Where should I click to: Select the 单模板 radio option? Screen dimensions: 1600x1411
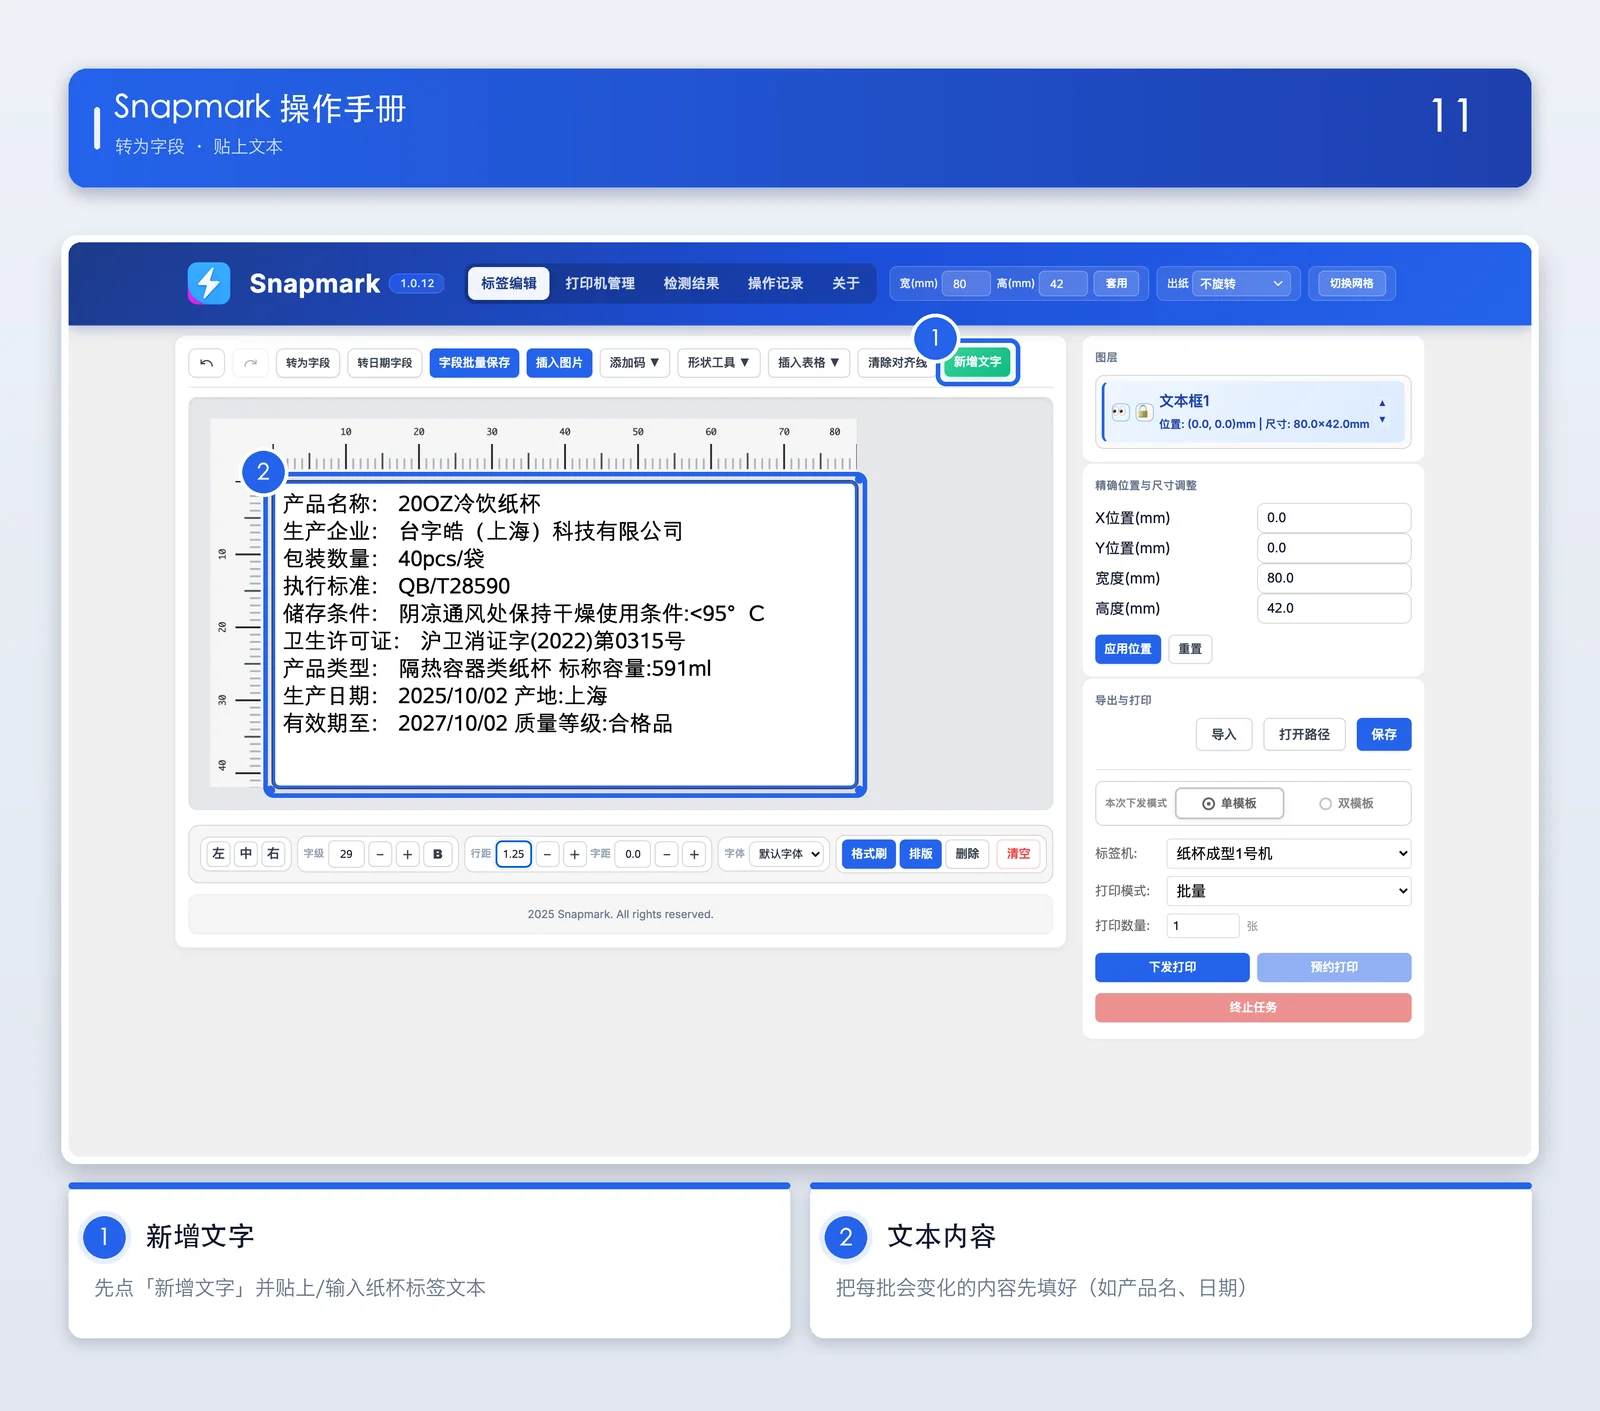(x=1229, y=803)
